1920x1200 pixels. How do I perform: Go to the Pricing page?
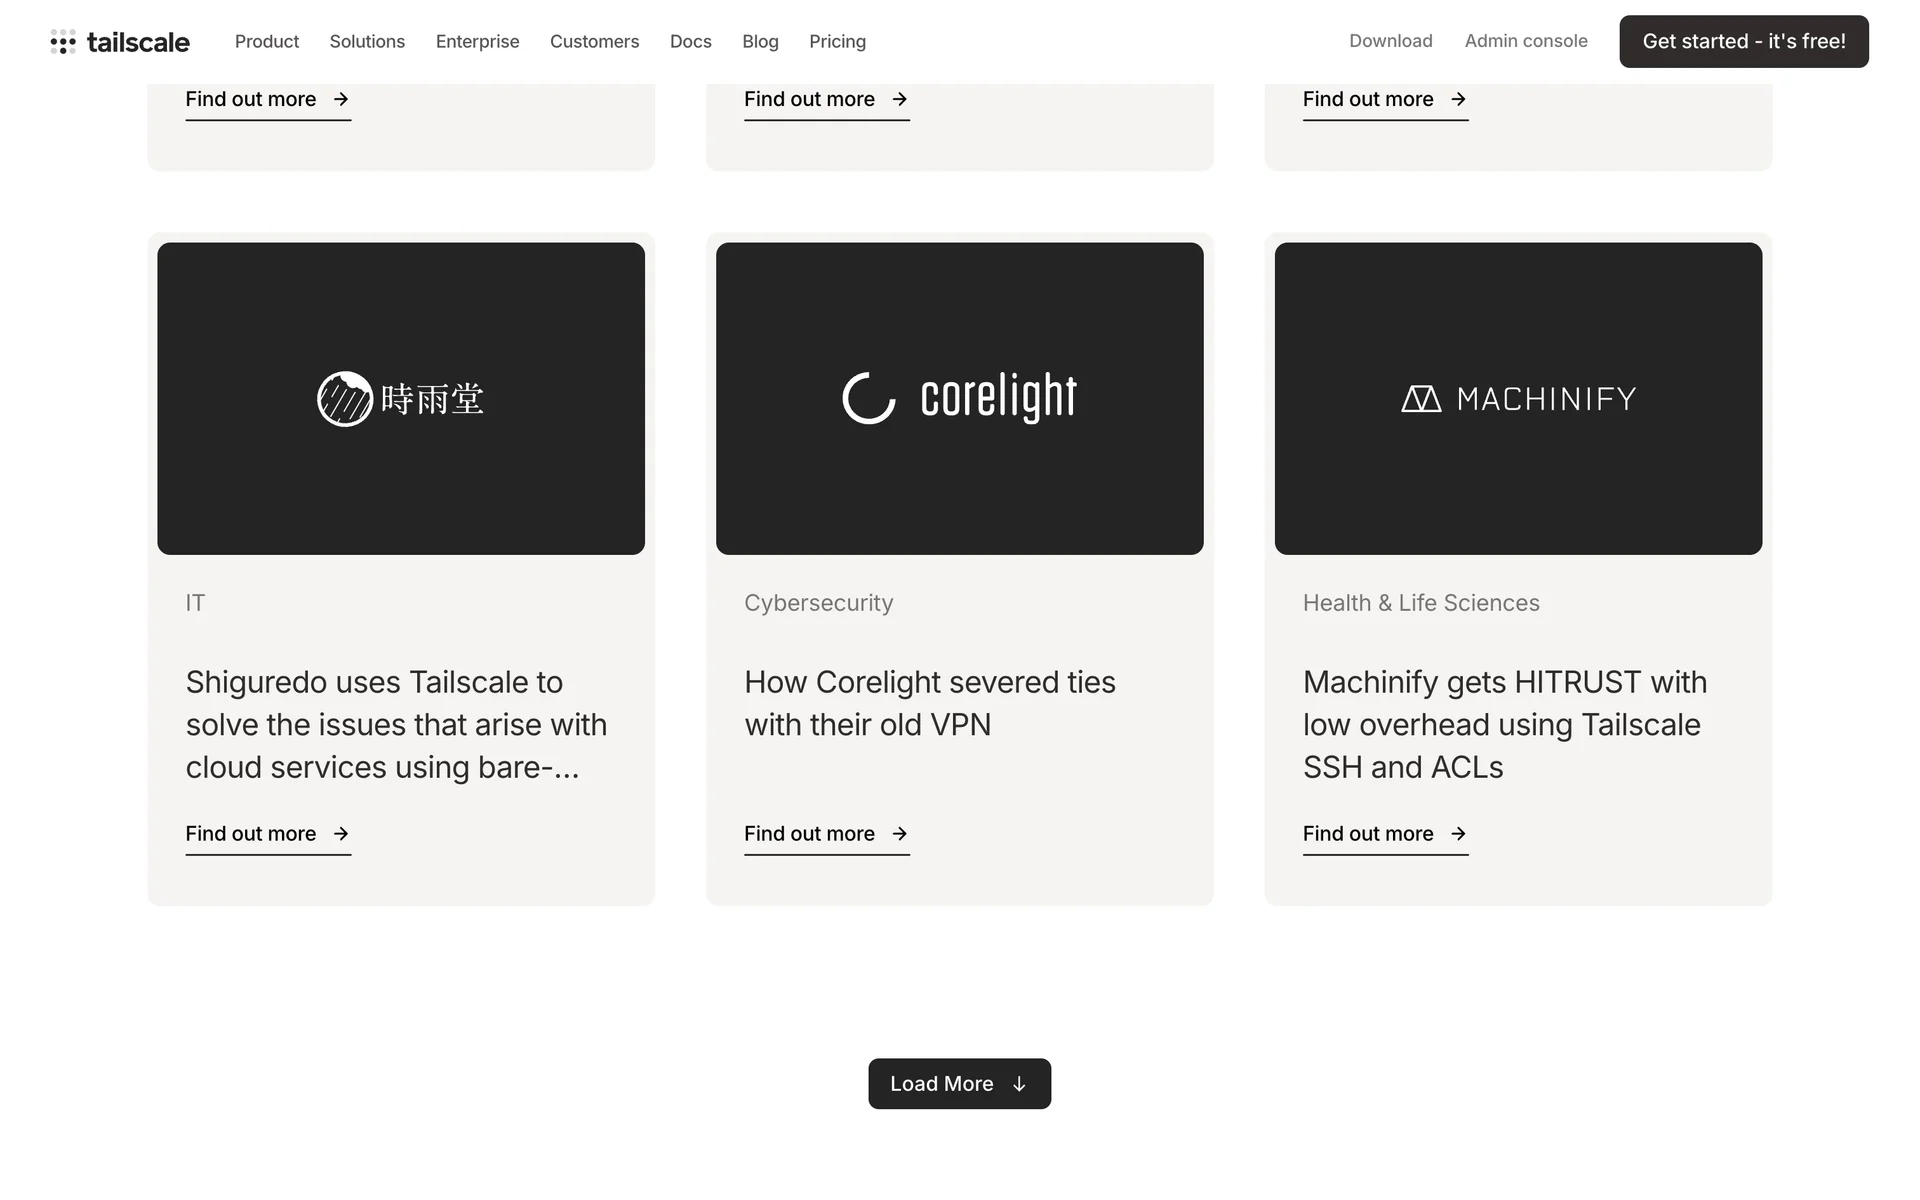coord(837,42)
